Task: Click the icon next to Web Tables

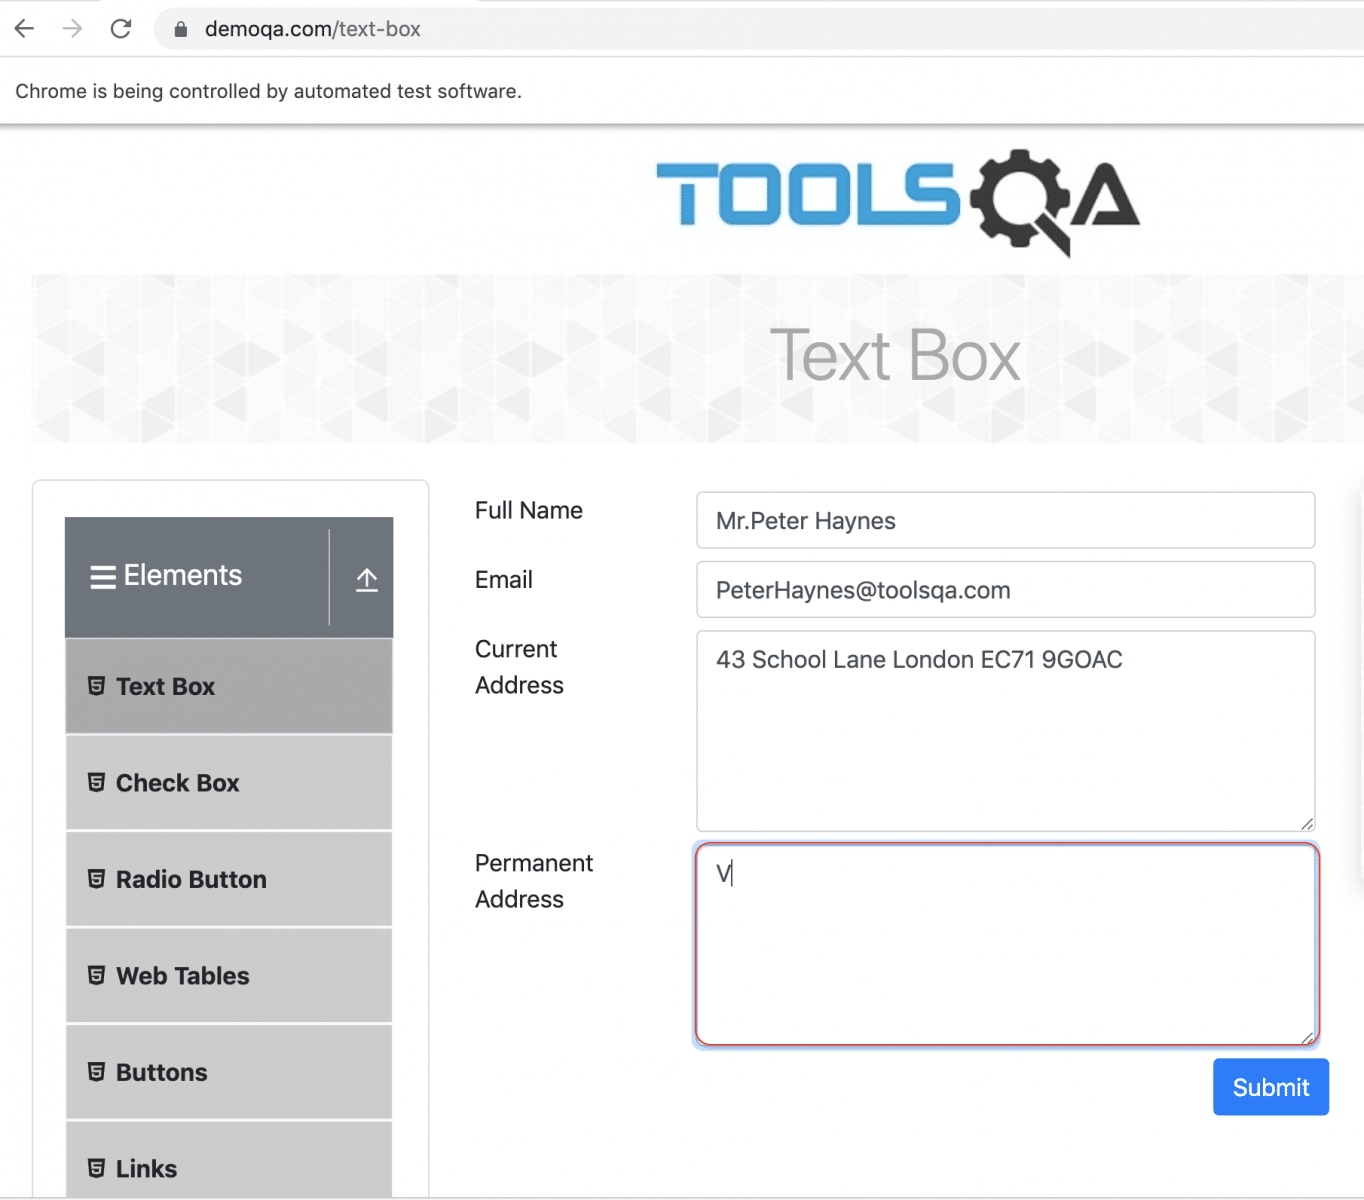Action: [x=96, y=976]
